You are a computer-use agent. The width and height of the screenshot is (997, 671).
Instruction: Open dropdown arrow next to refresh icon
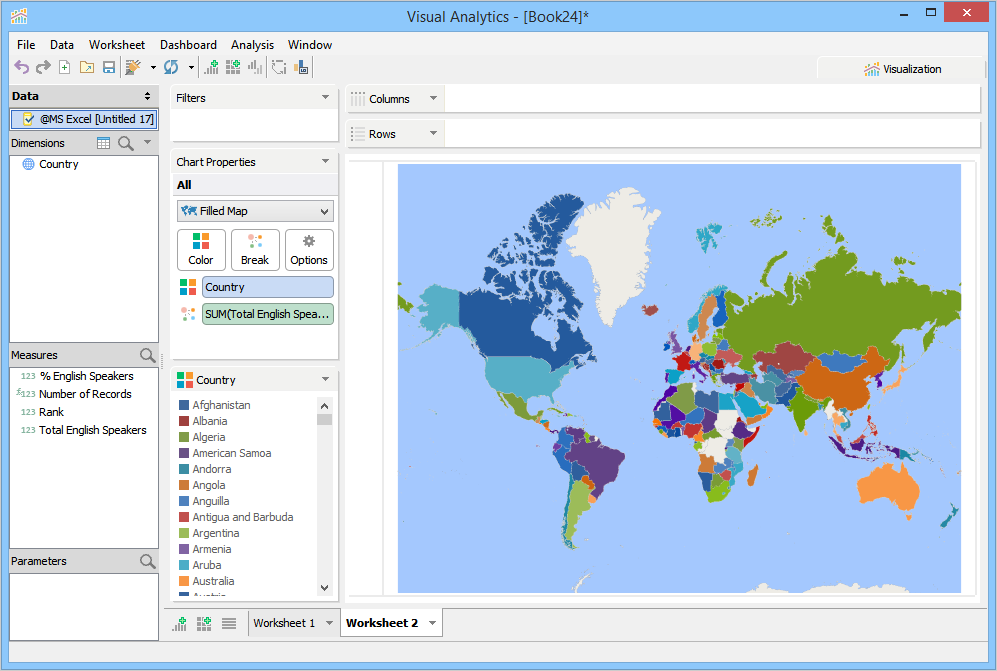click(x=191, y=67)
